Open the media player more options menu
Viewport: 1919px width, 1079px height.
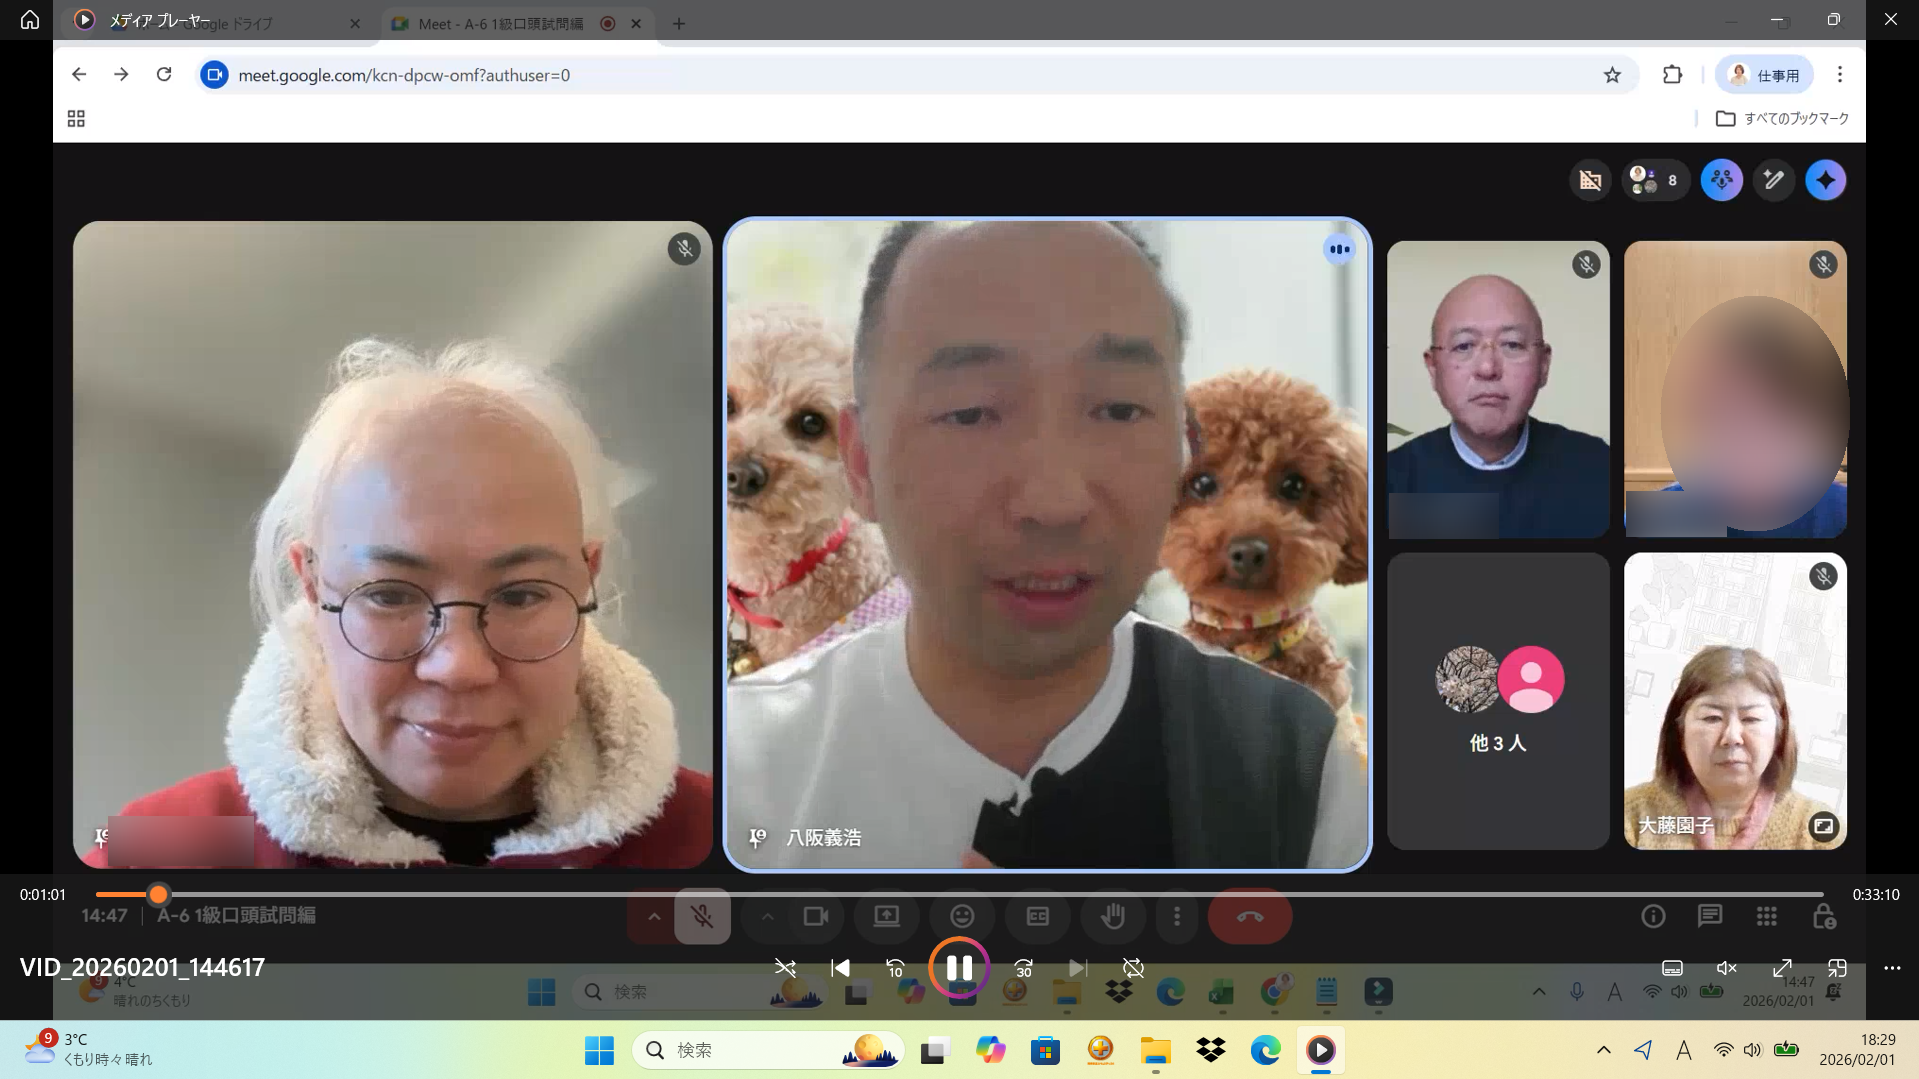(x=1892, y=968)
